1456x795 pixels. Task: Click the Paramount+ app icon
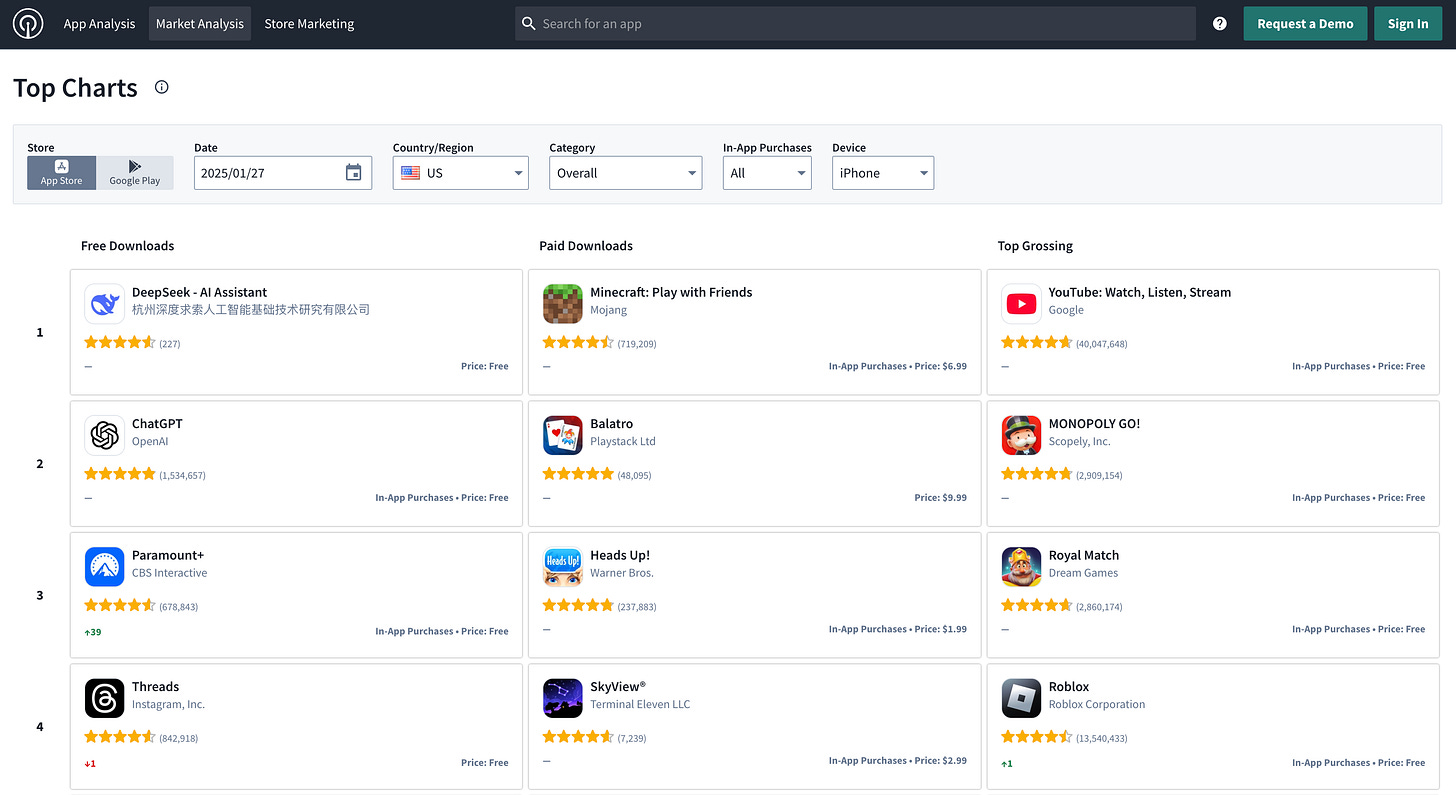pyautogui.click(x=104, y=567)
